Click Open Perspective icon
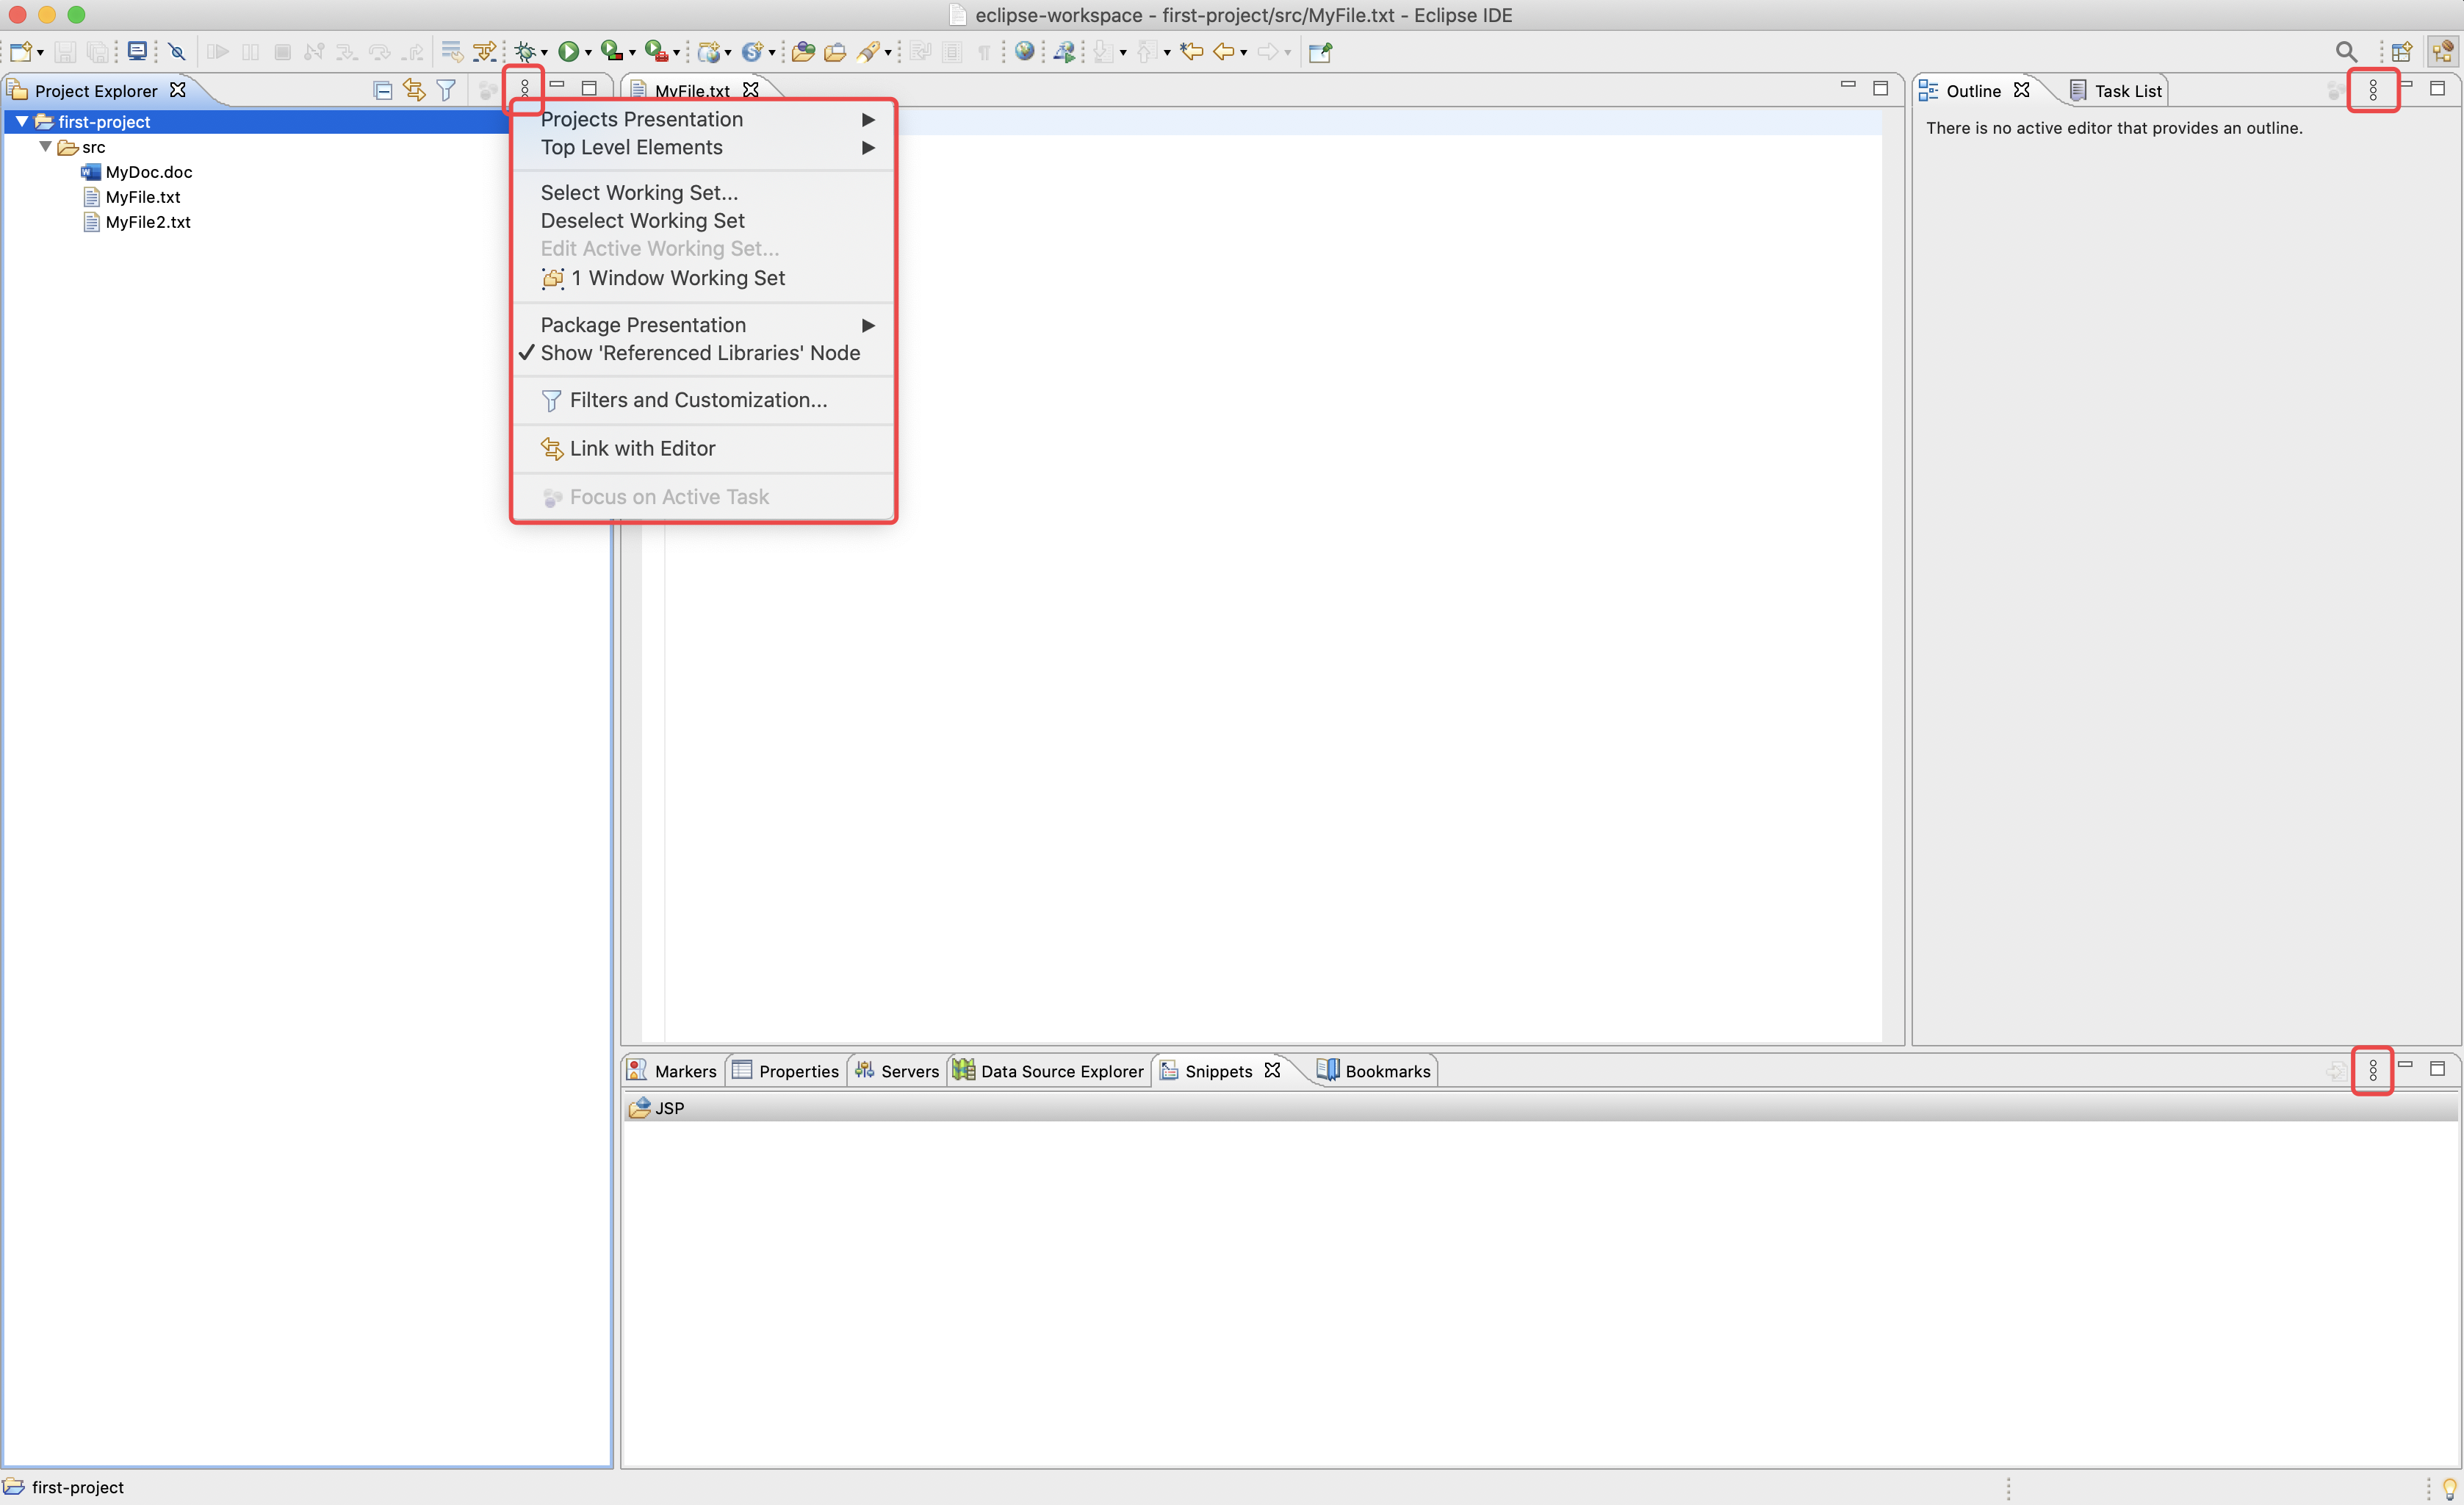The image size is (2464, 1505). tap(2401, 52)
